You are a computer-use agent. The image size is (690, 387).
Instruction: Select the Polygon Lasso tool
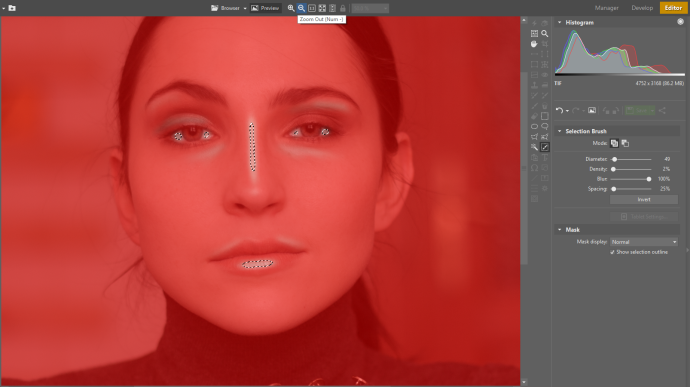coord(534,137)
